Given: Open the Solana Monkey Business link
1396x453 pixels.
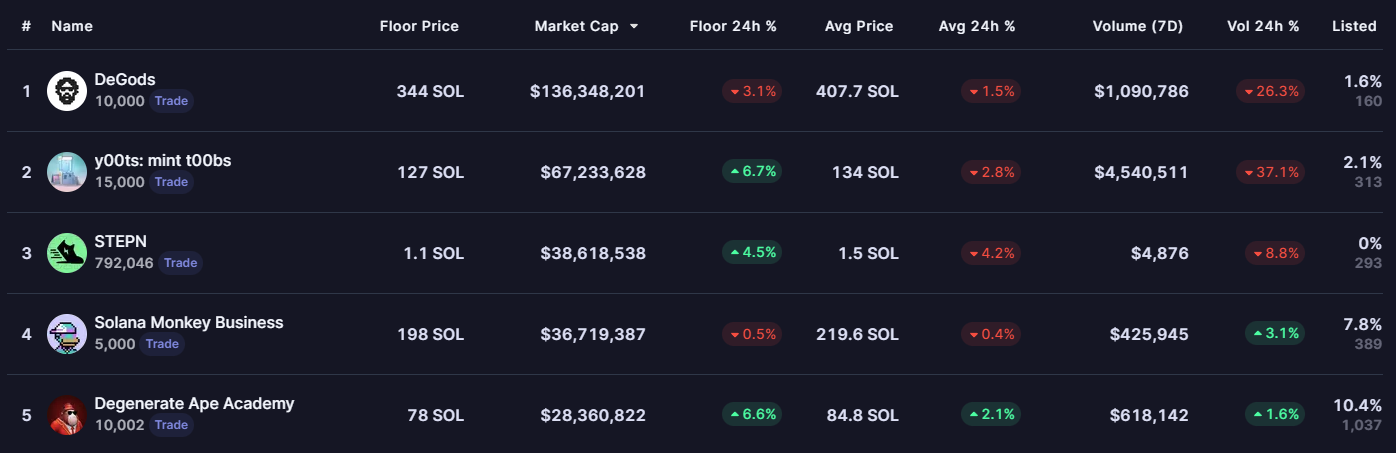Looking at the screenshot, I should (x=189, y=323).
